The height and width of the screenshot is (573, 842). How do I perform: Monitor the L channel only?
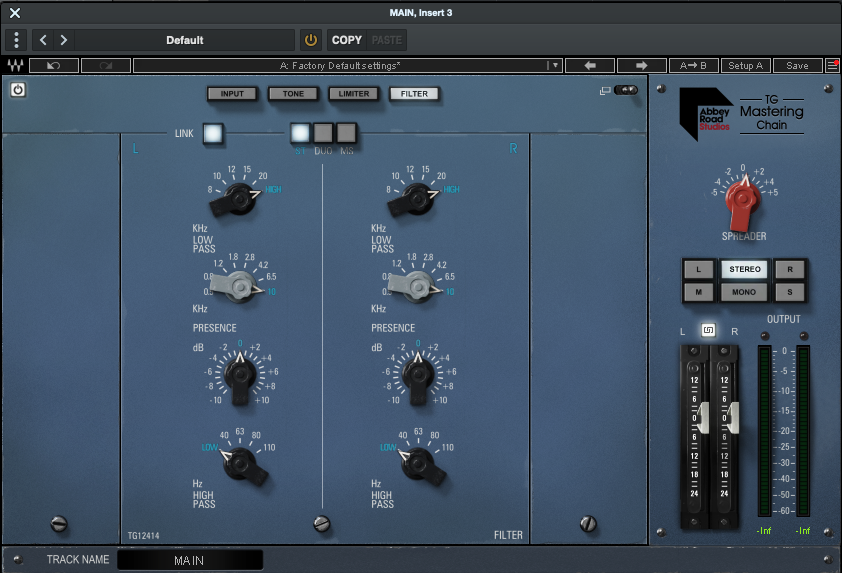(698, 270)
